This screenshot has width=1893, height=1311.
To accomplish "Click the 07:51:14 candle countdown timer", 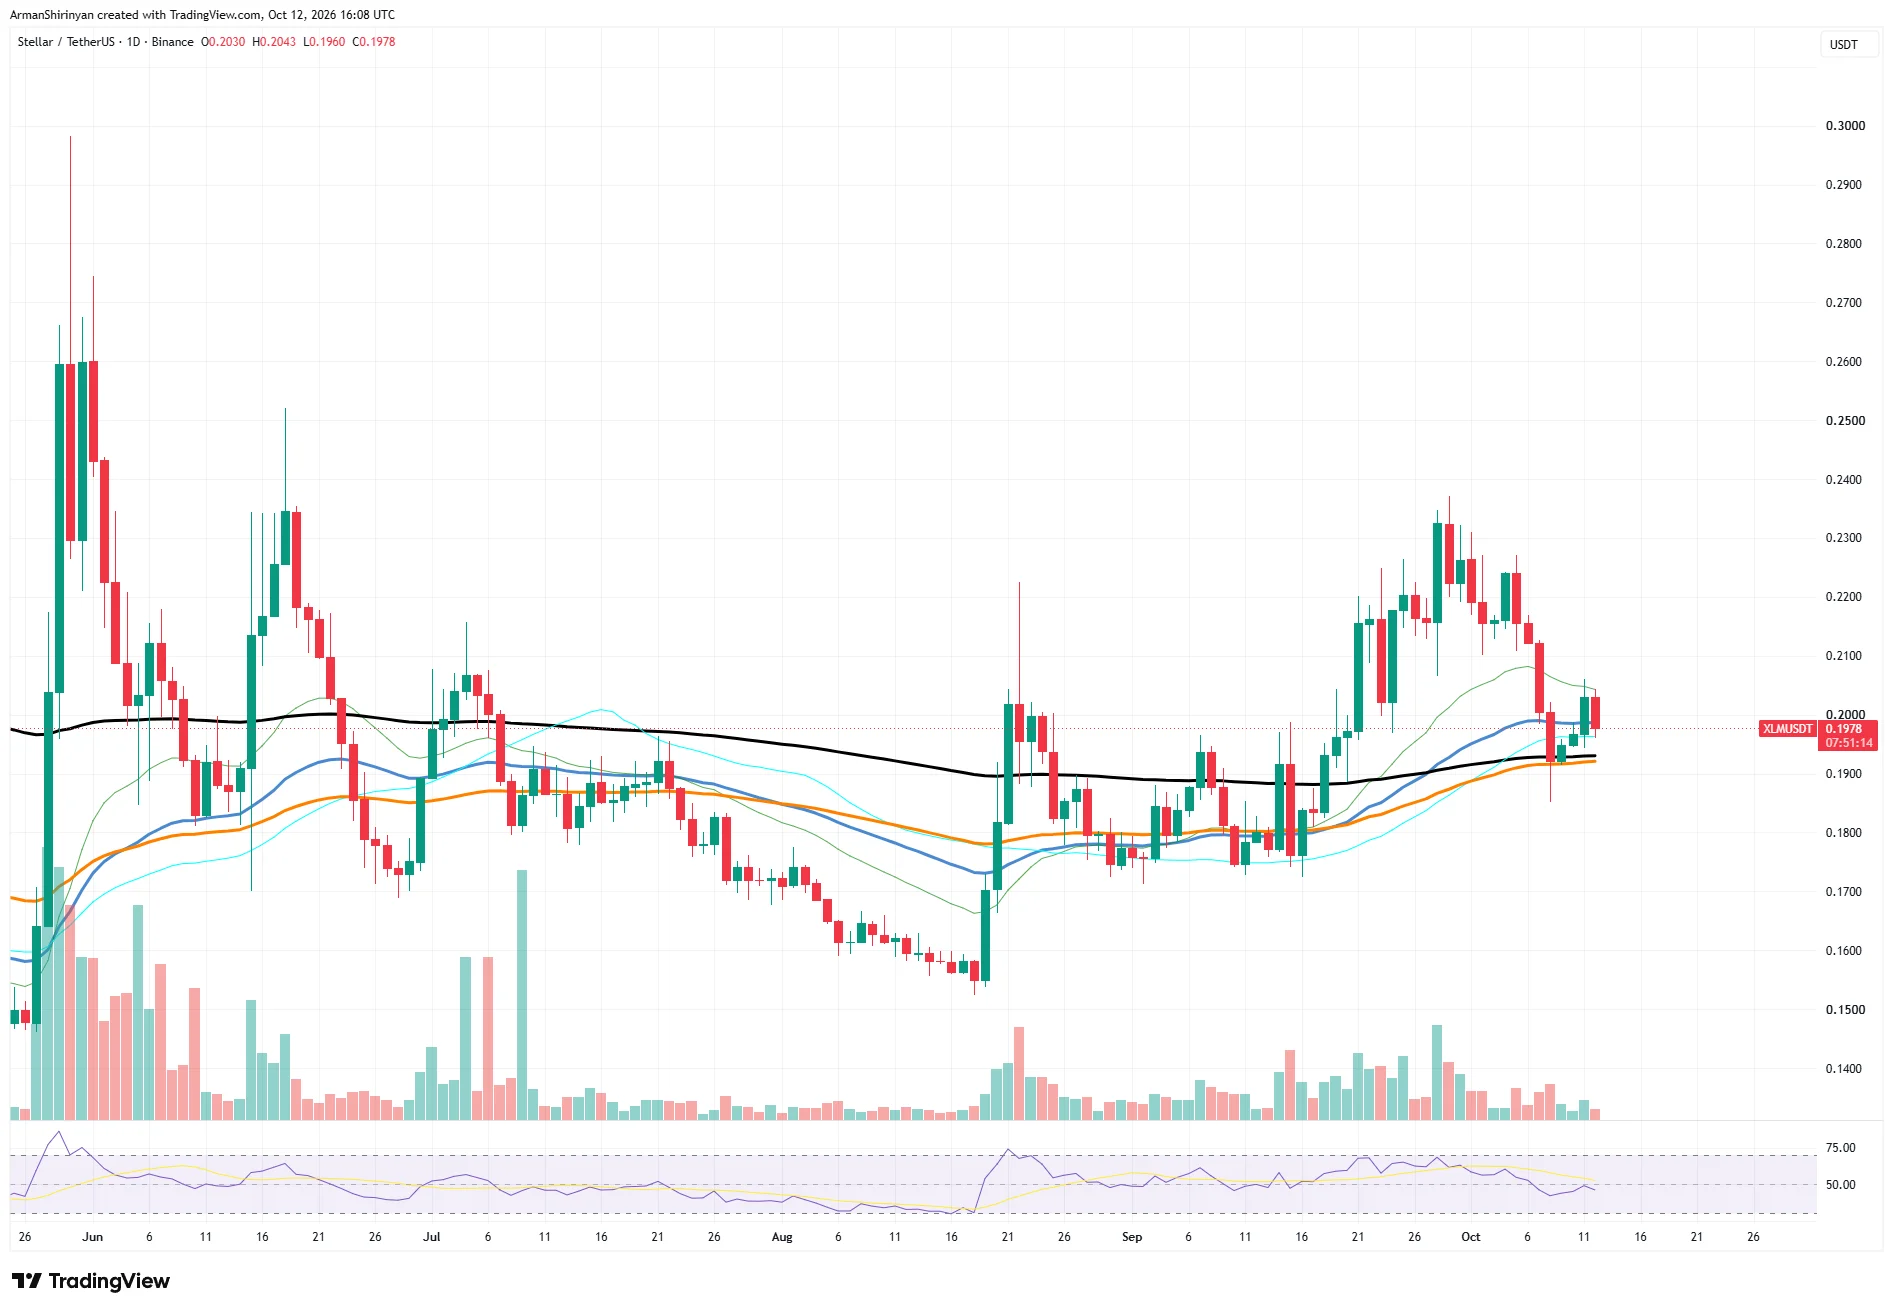I will 1848,743.
